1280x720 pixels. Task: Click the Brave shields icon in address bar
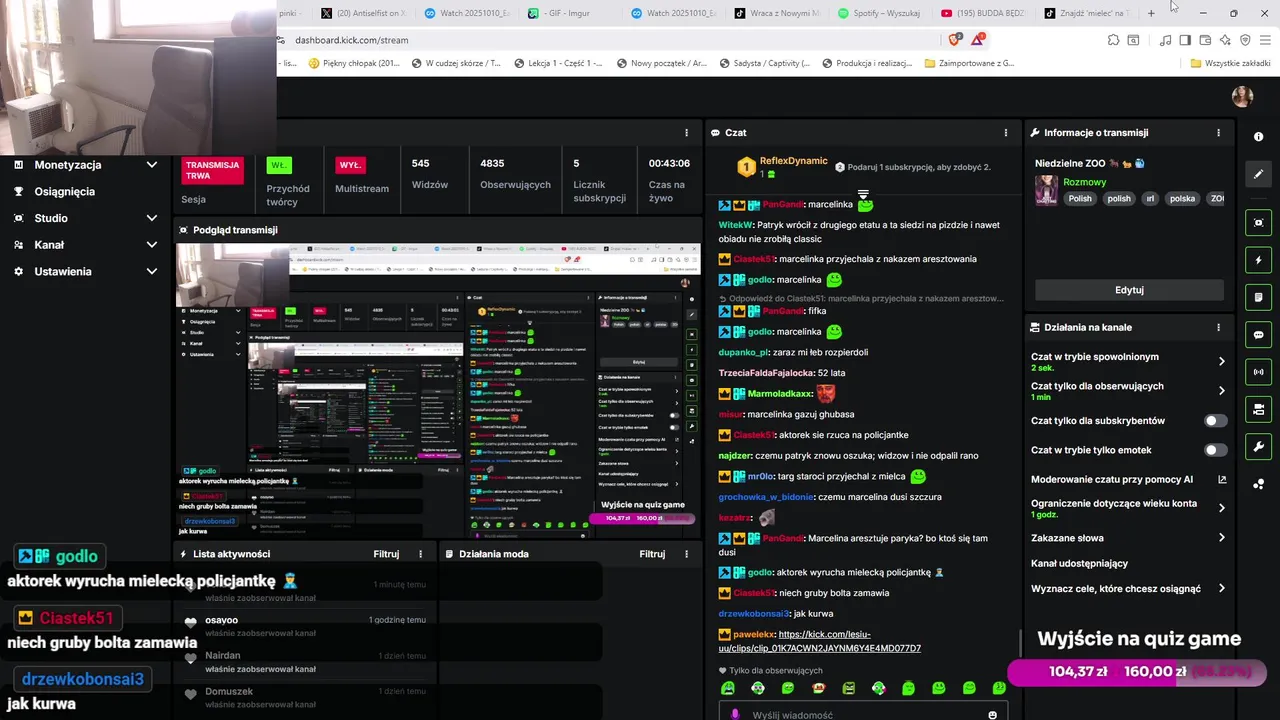tap(954, 40)
